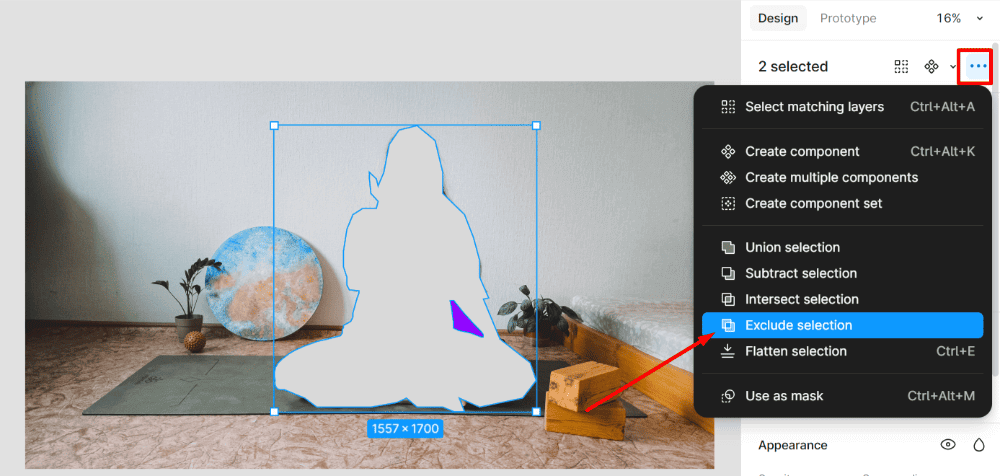Choose the highlighted Exclude selection entry
The height and width of the screenshot is (476, 1000).
point(842,325)
